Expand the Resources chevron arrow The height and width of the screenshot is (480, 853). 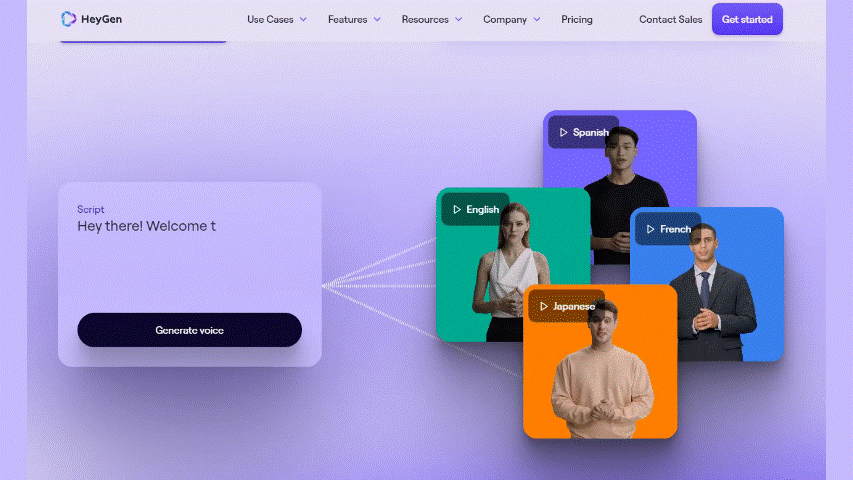459,20
